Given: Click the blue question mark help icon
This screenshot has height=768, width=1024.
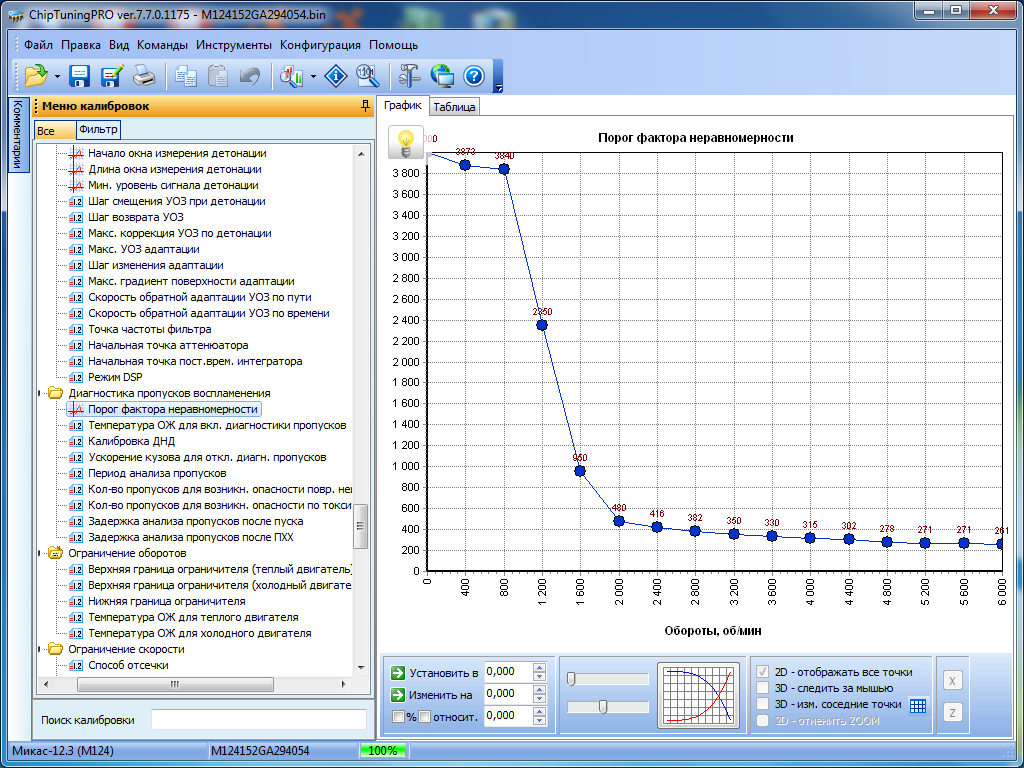Looking at the screenshot, I should tap(473, 76).
